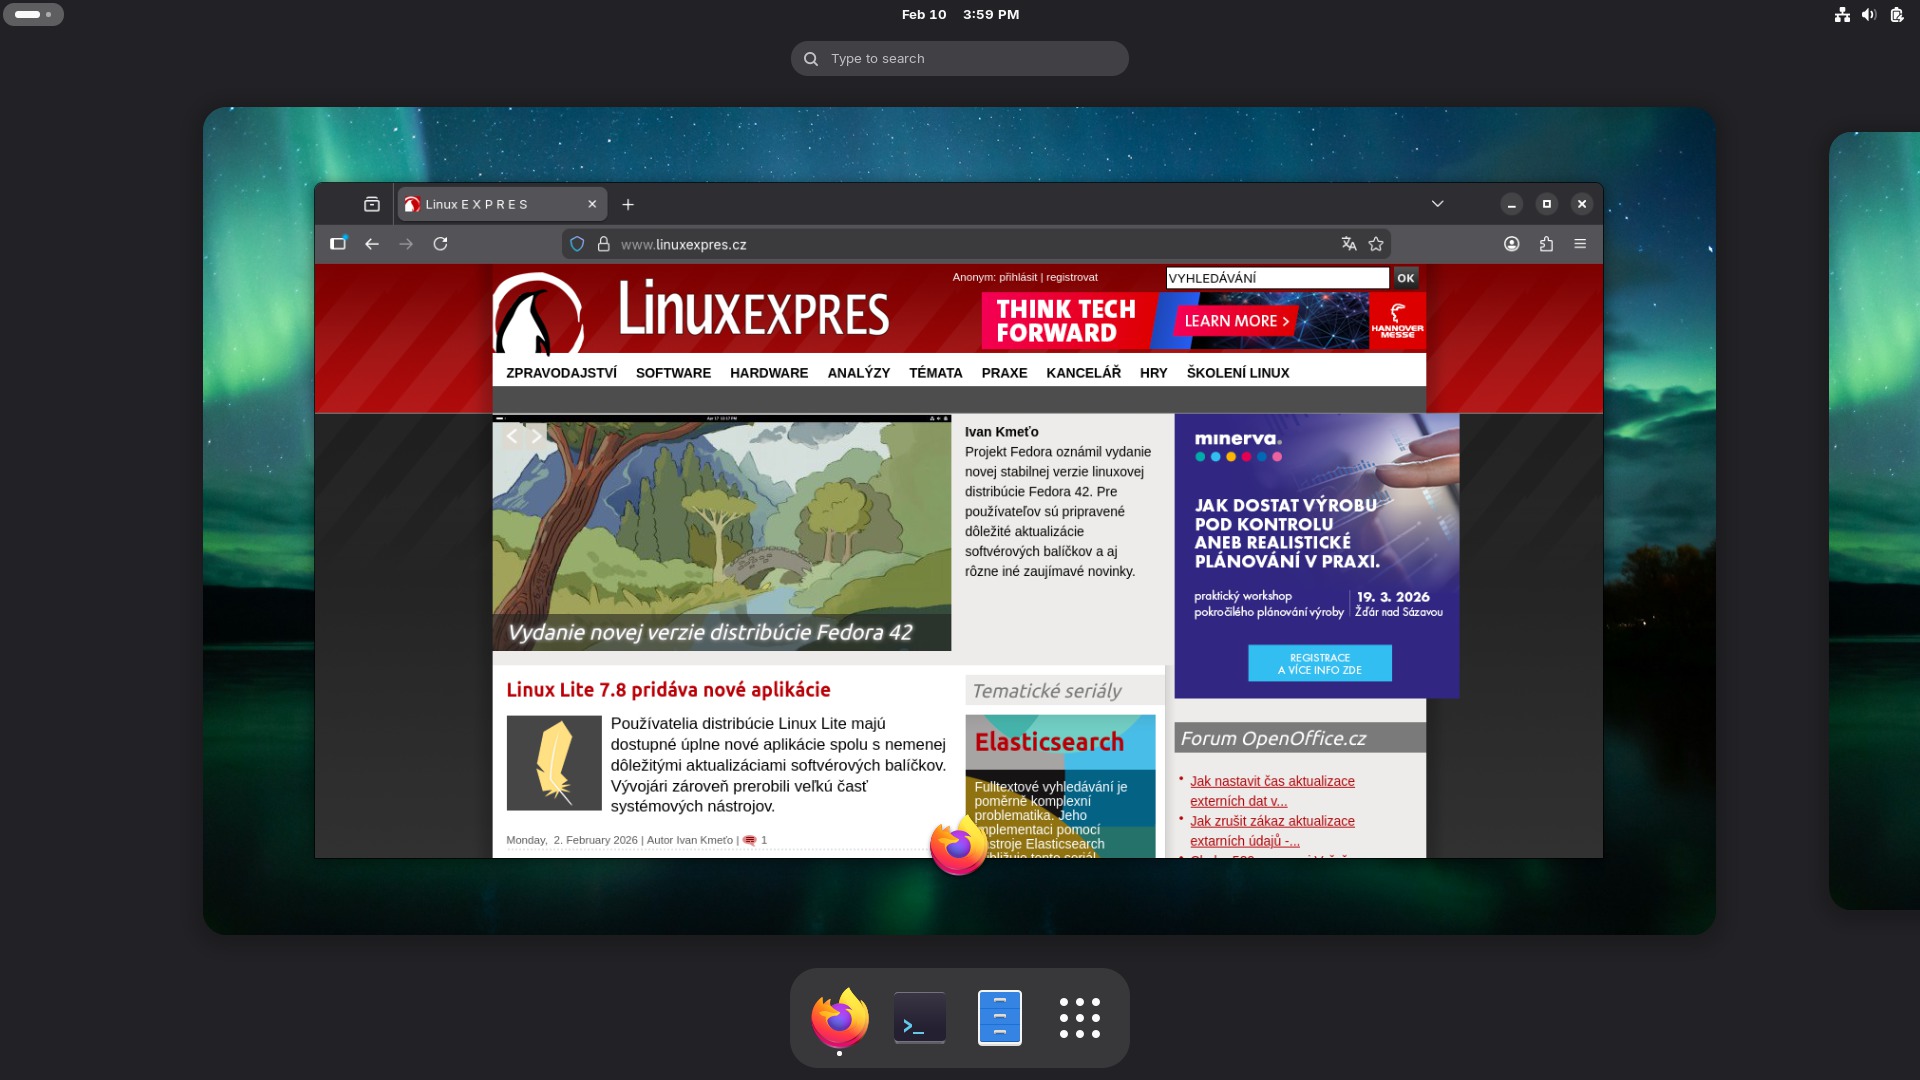Open the translate page icon
This screenshot has width=1920, height=1080.
coord(1349,244)
